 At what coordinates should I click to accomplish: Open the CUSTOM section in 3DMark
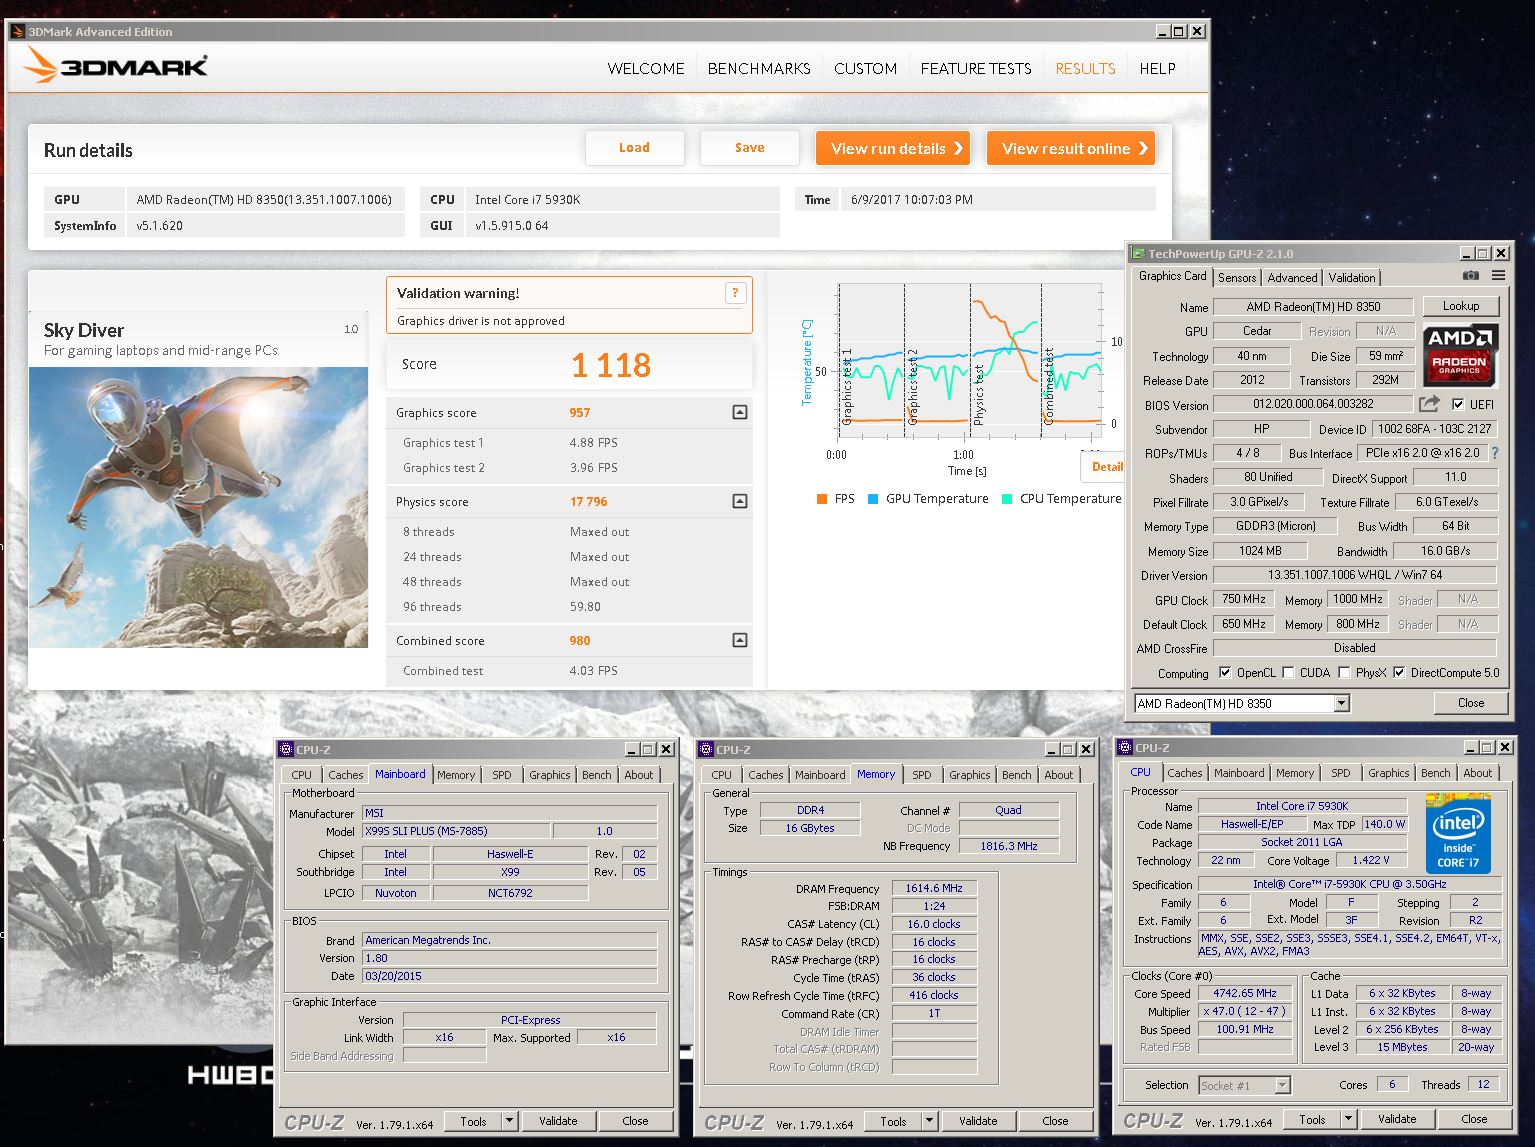pyautogui.click(x=865, y=68)
